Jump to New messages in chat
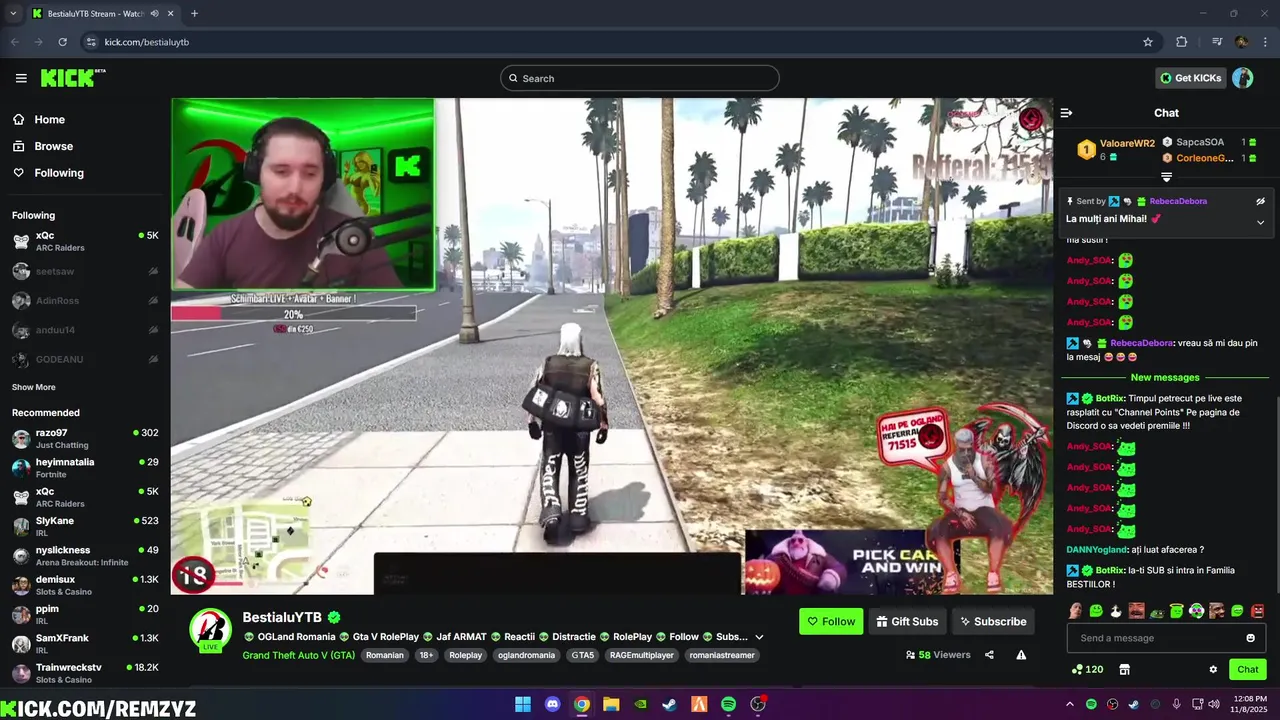1280x720 pixels. click(x=1165, y=378)
